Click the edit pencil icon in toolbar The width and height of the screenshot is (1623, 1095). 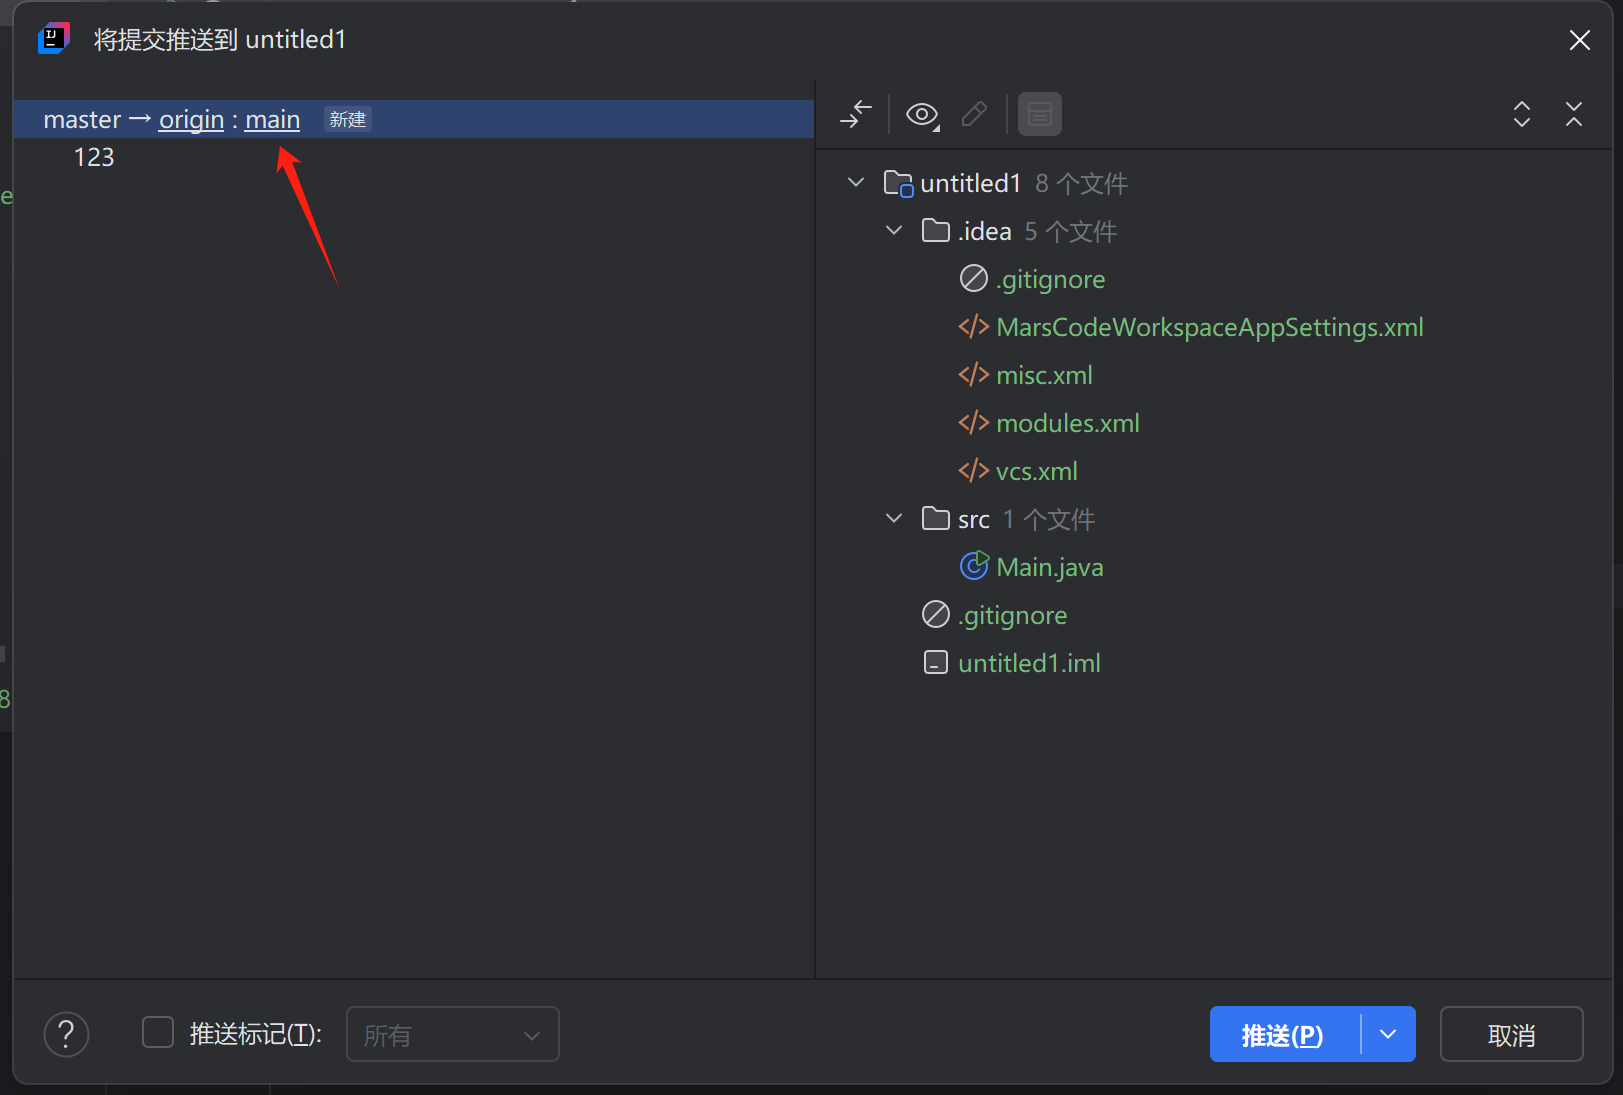(973, 114)
